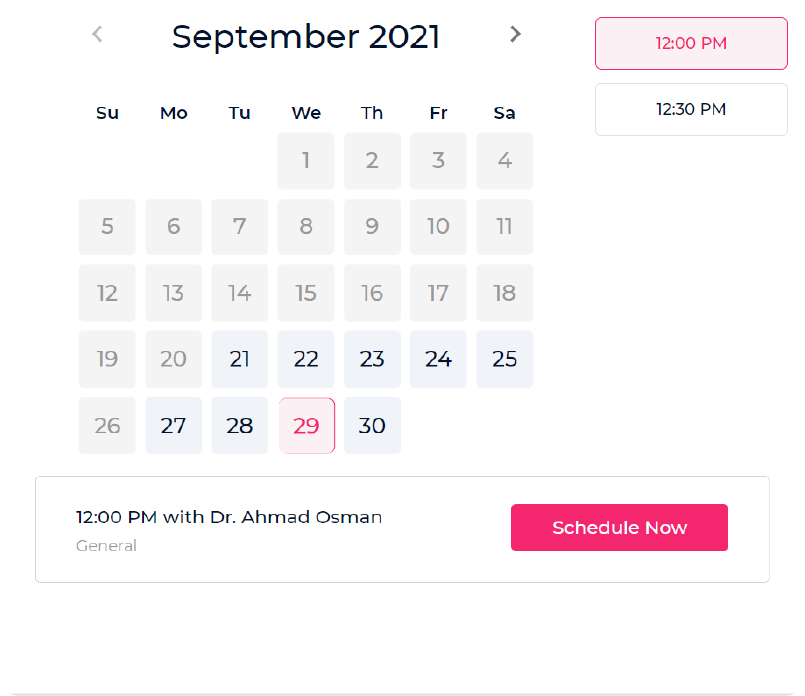This screenshot has height=696, width=805.
Task: Go to the next month arrow
Action: tap(515, 34)
